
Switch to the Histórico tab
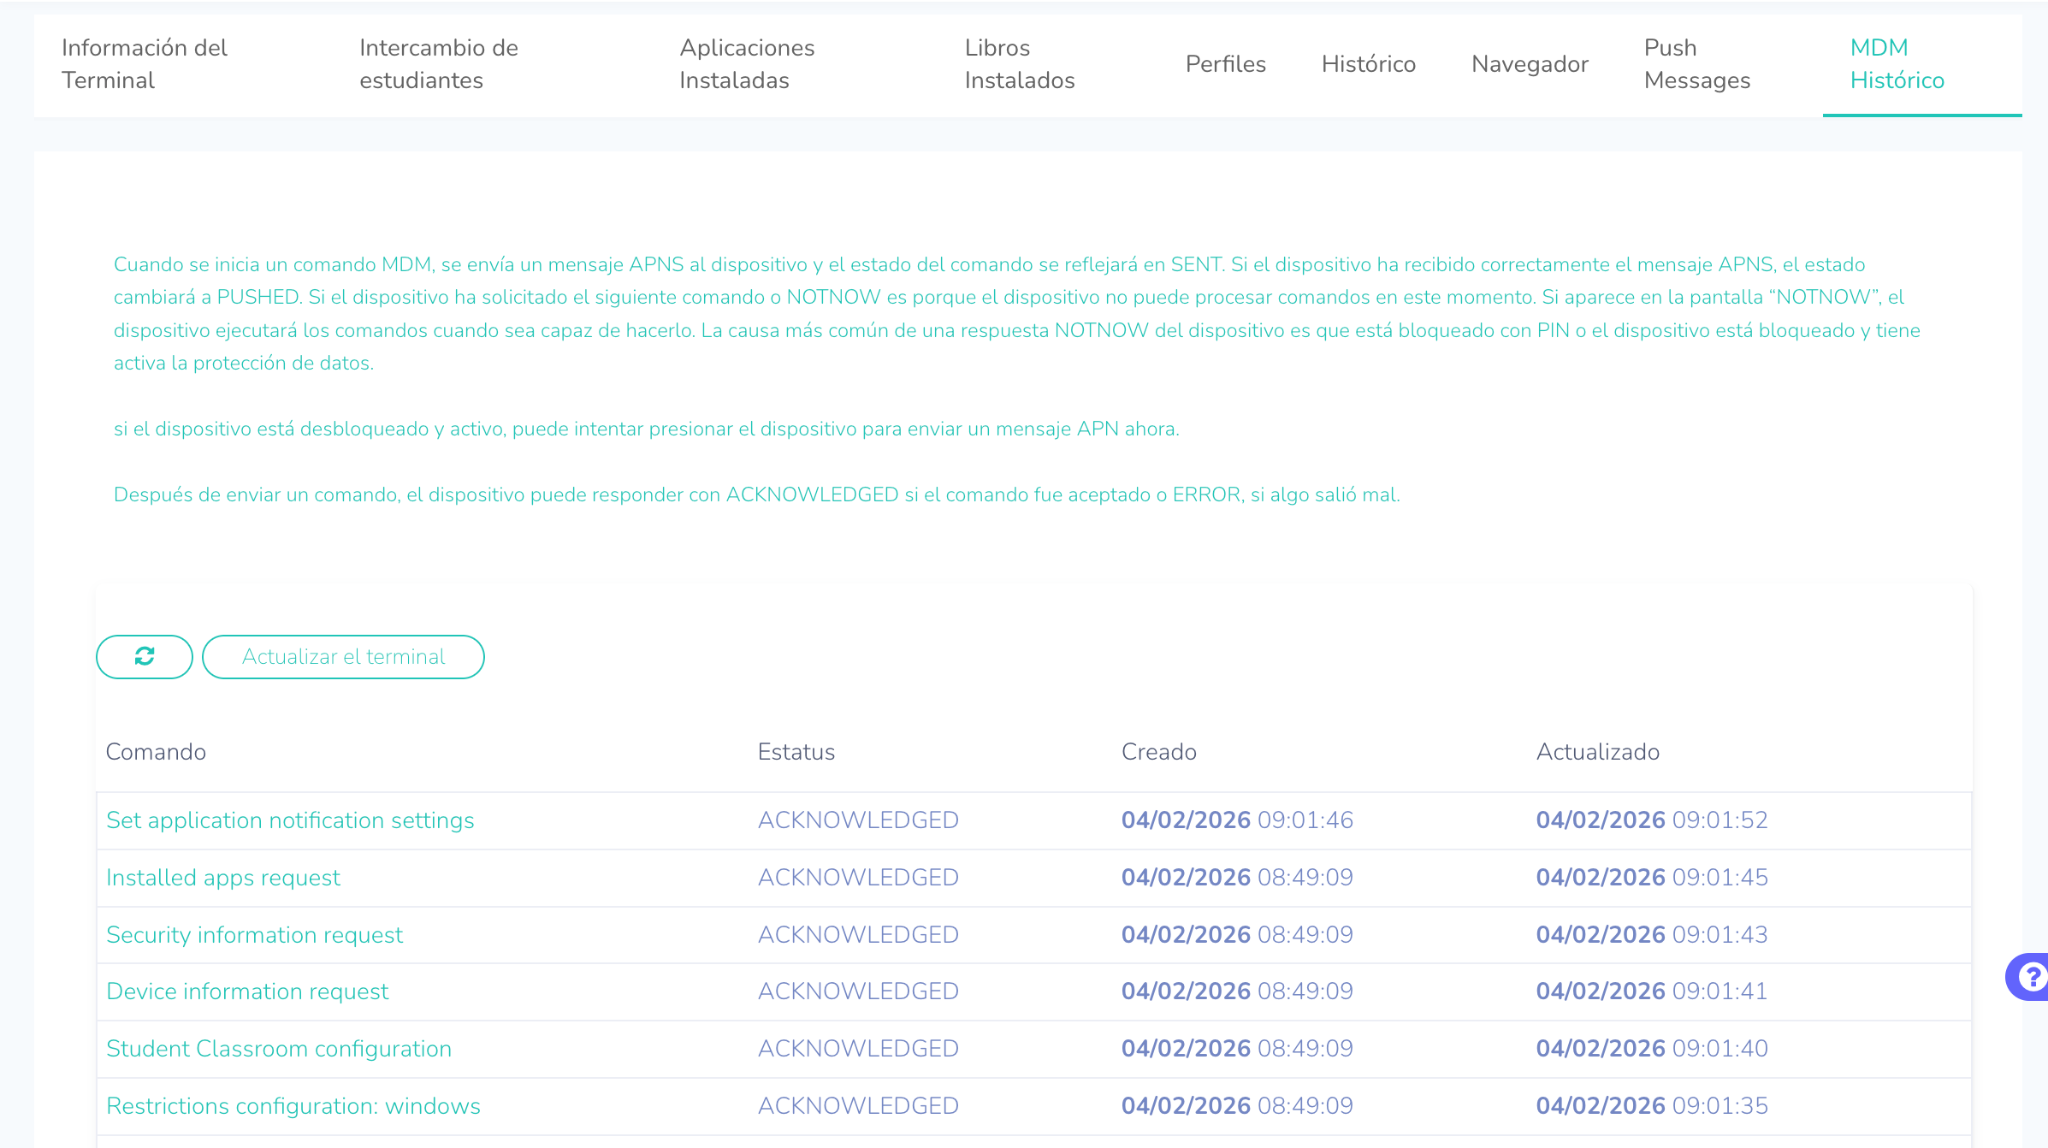pyautogui.click(x=1368, y=64)
